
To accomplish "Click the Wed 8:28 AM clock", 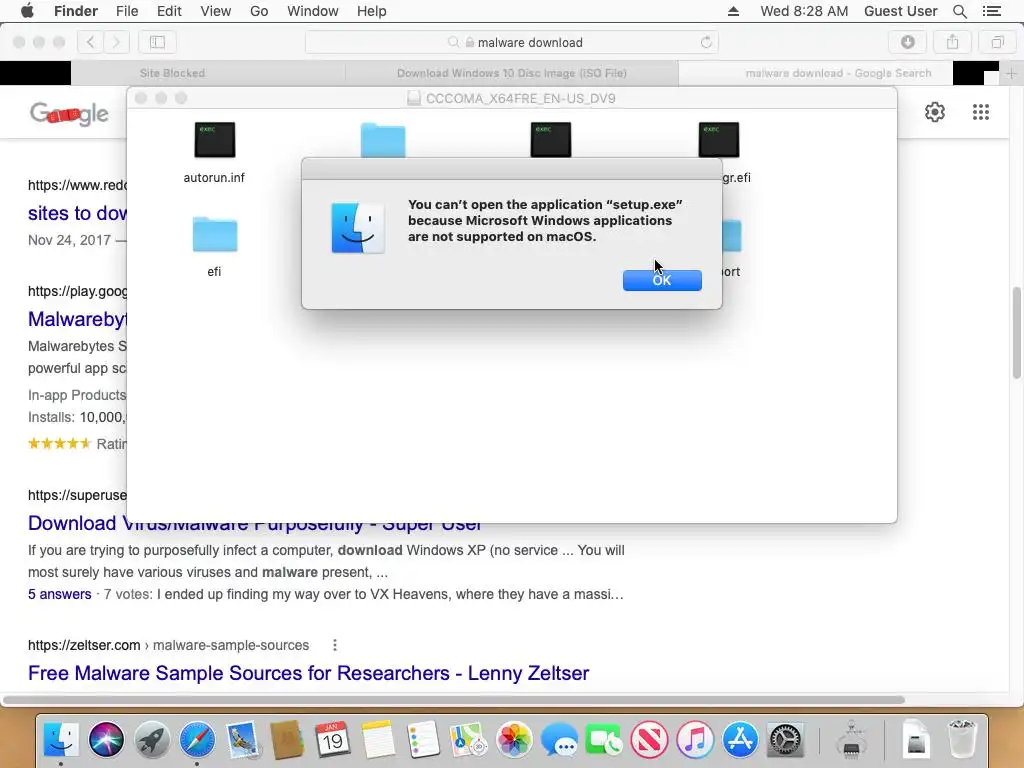I will coord(804,11).
